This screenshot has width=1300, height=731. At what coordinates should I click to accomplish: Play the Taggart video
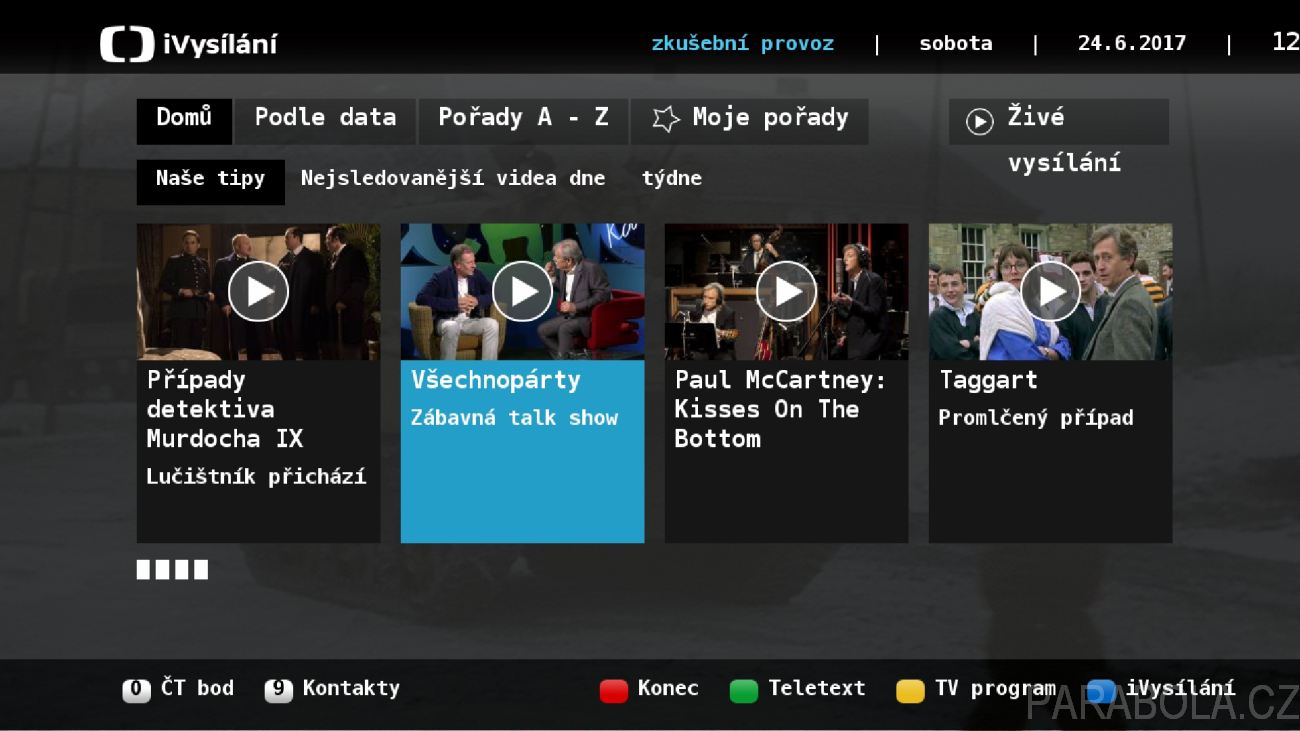(x=1050, y=291)
